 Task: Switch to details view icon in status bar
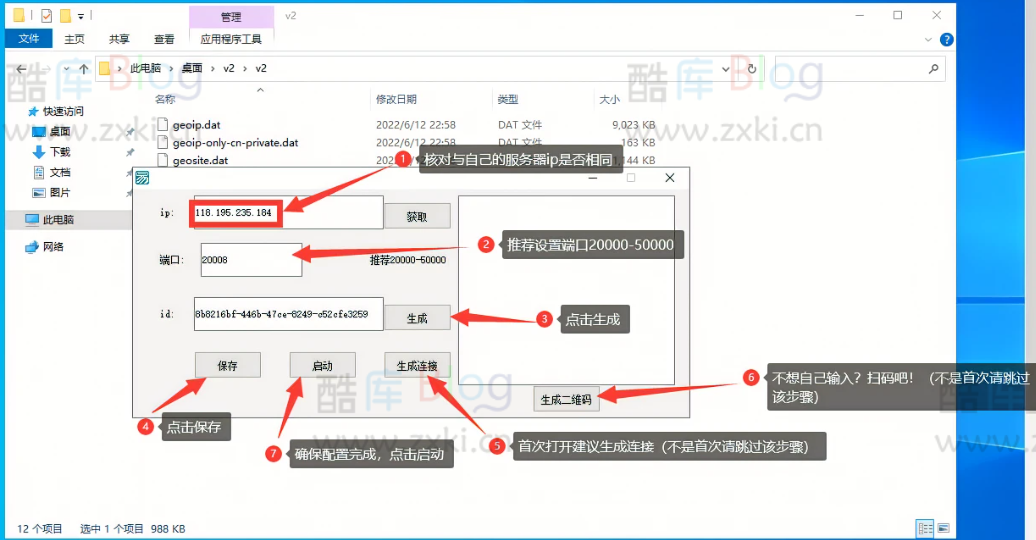coord(925,528)
